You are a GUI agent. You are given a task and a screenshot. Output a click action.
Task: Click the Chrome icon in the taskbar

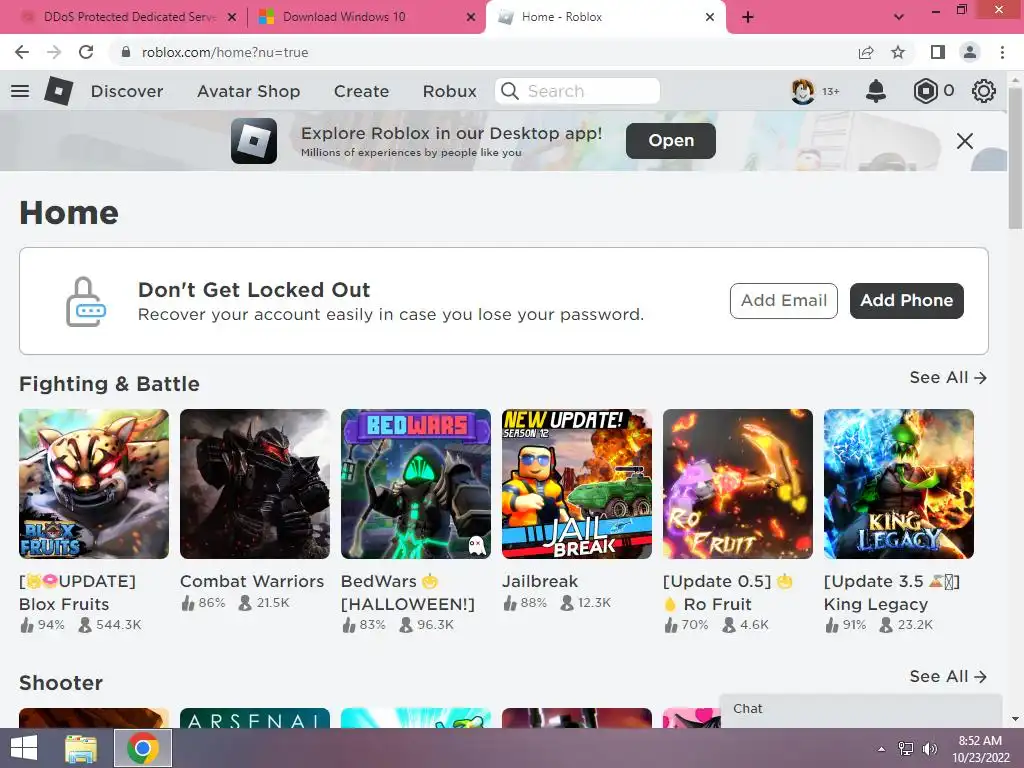pos(143,748)
